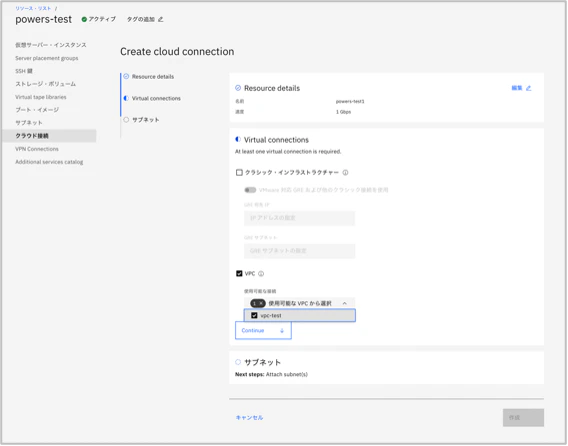Viewport: 568px width, 446px height.
Task: Collapse the 使用可能な VPC から選択 dropdown
Action: (300, 303)
